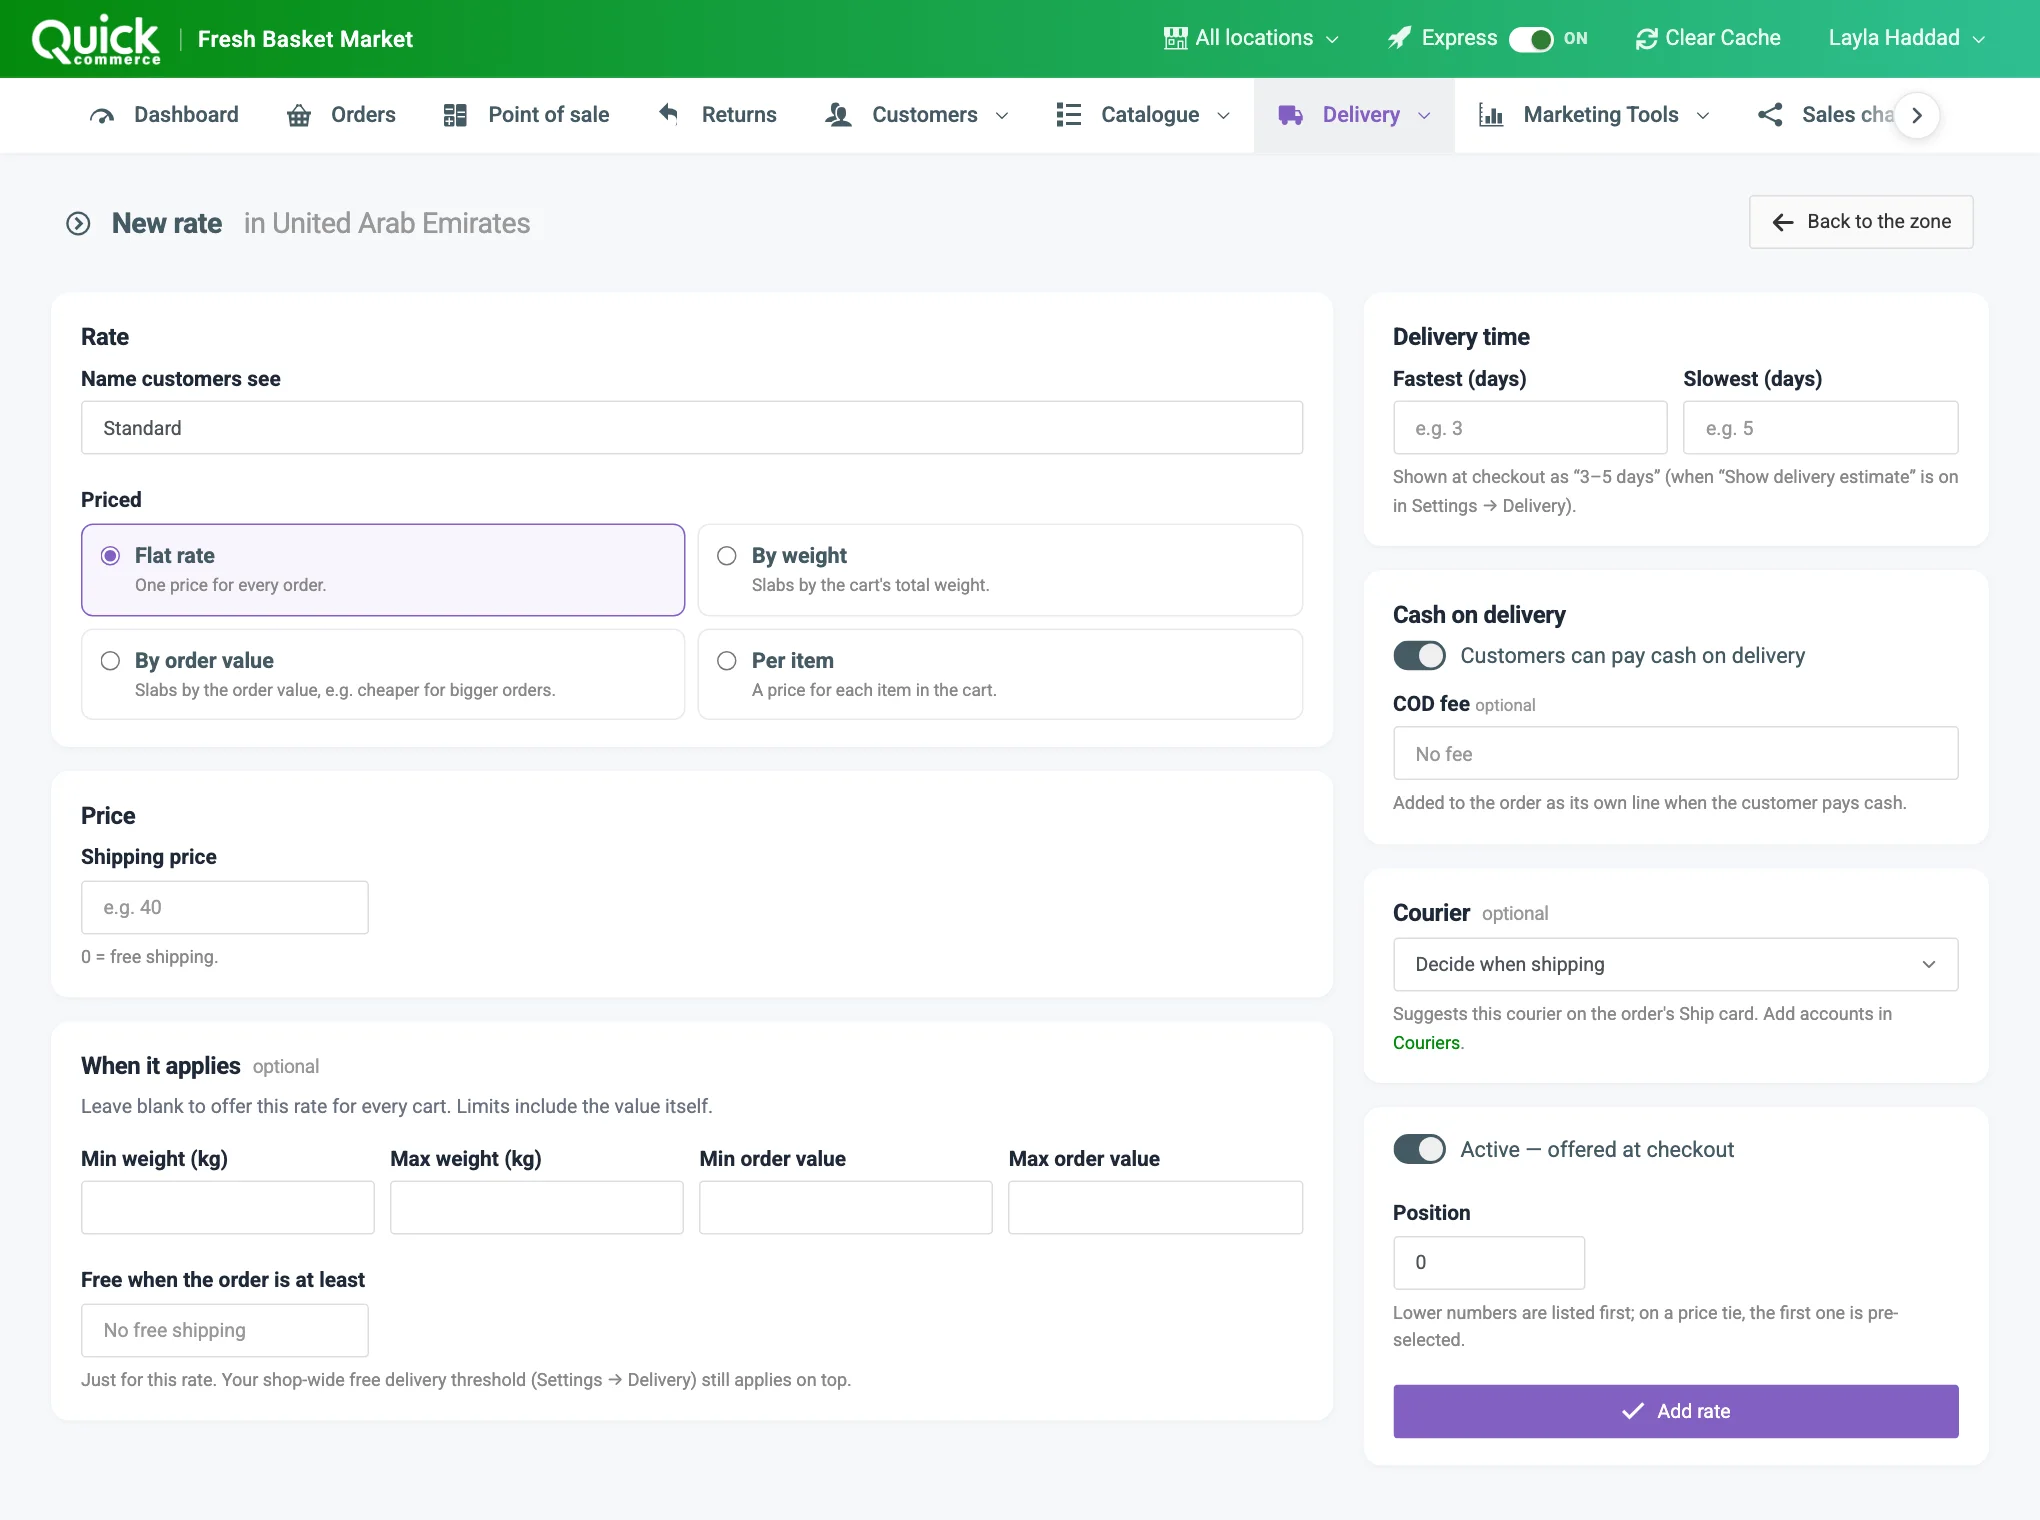Expand the Catalogue menu chevron
2040x1520 pixels.
(x=1223, y=116)
